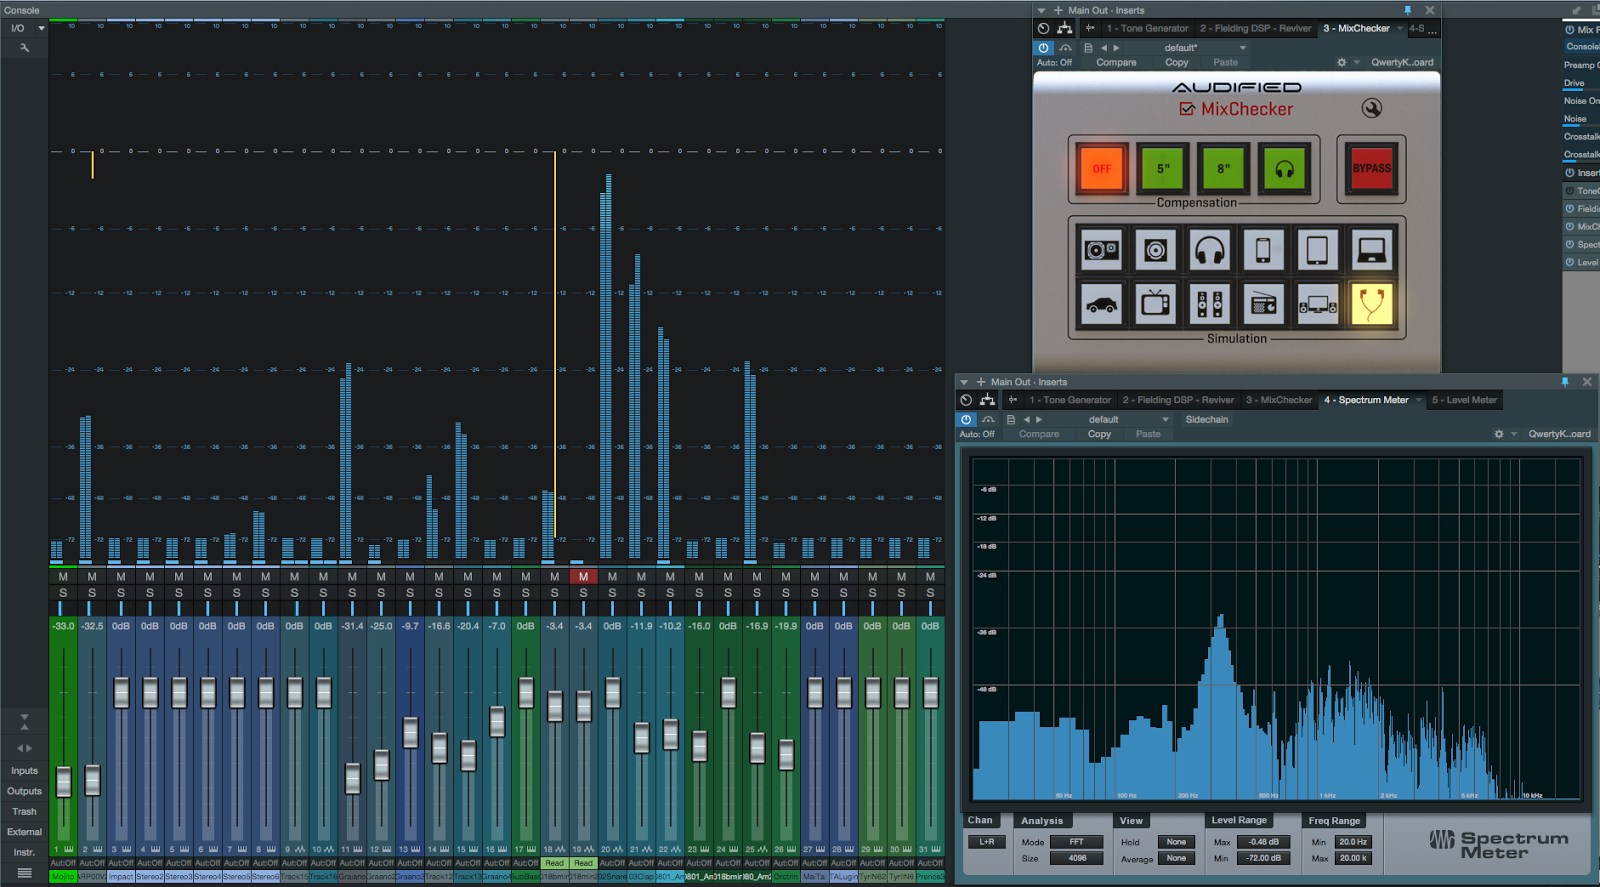Open preset file icon in Spectrum Meter window
Image resolution: width=1600 pixels, height=887 pixels.
tap(1011, 420)
